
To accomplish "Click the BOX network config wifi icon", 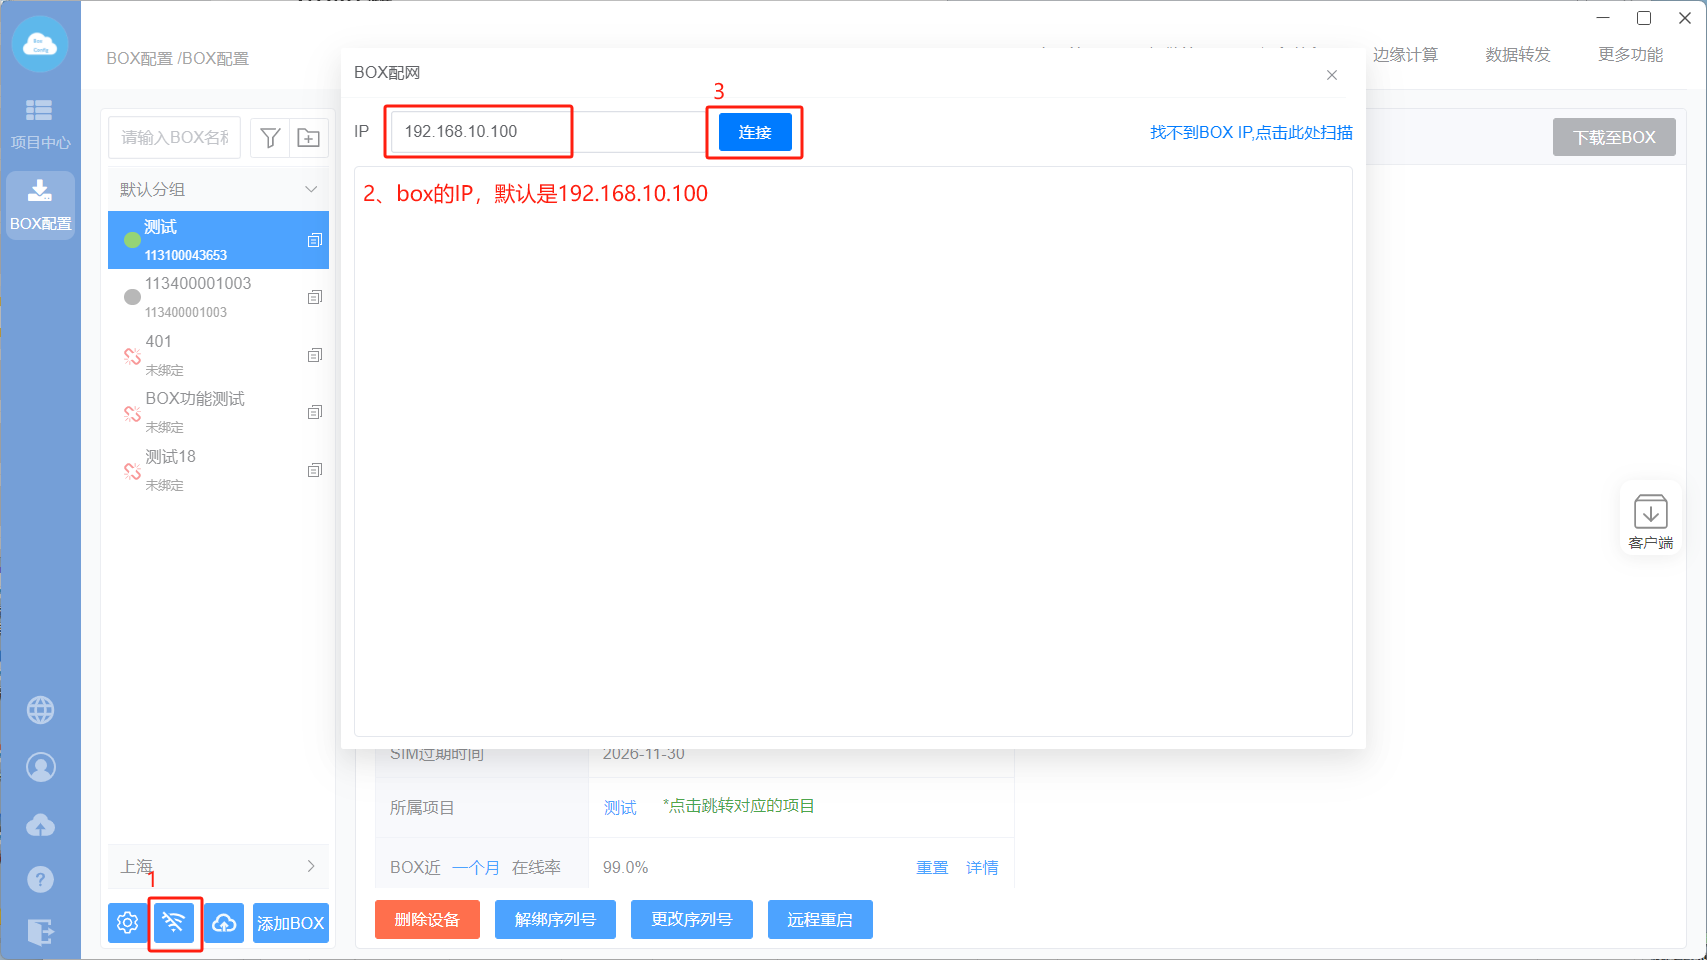I will coord(174,922).
